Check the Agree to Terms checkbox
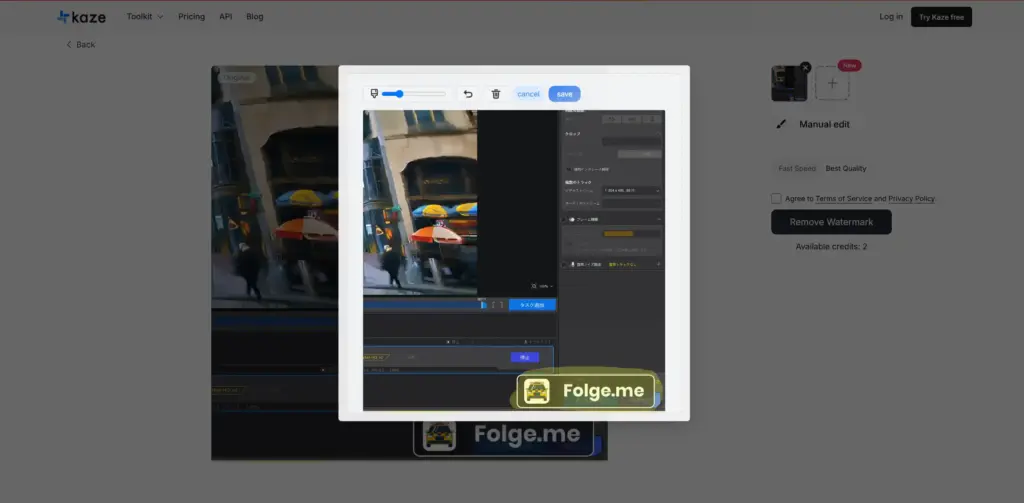 776,199
